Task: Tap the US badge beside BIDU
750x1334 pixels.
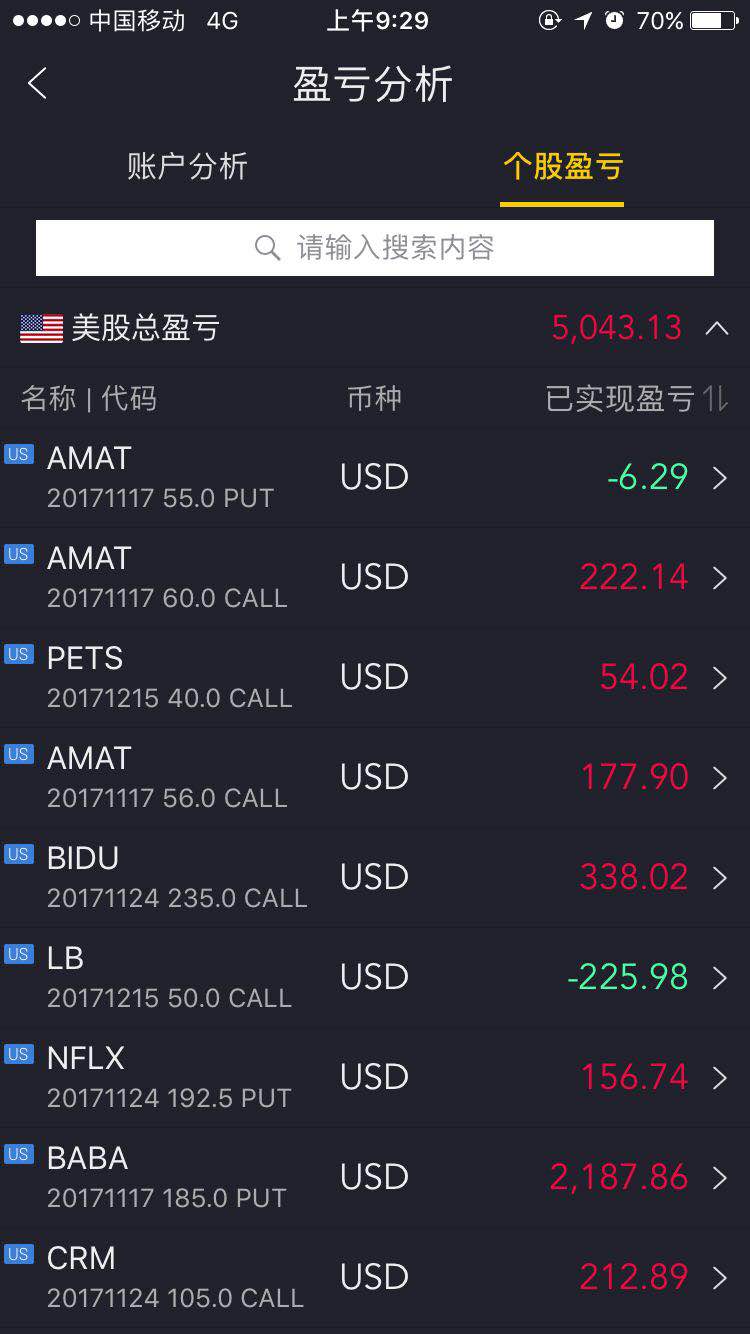Action: coord(19,855)
